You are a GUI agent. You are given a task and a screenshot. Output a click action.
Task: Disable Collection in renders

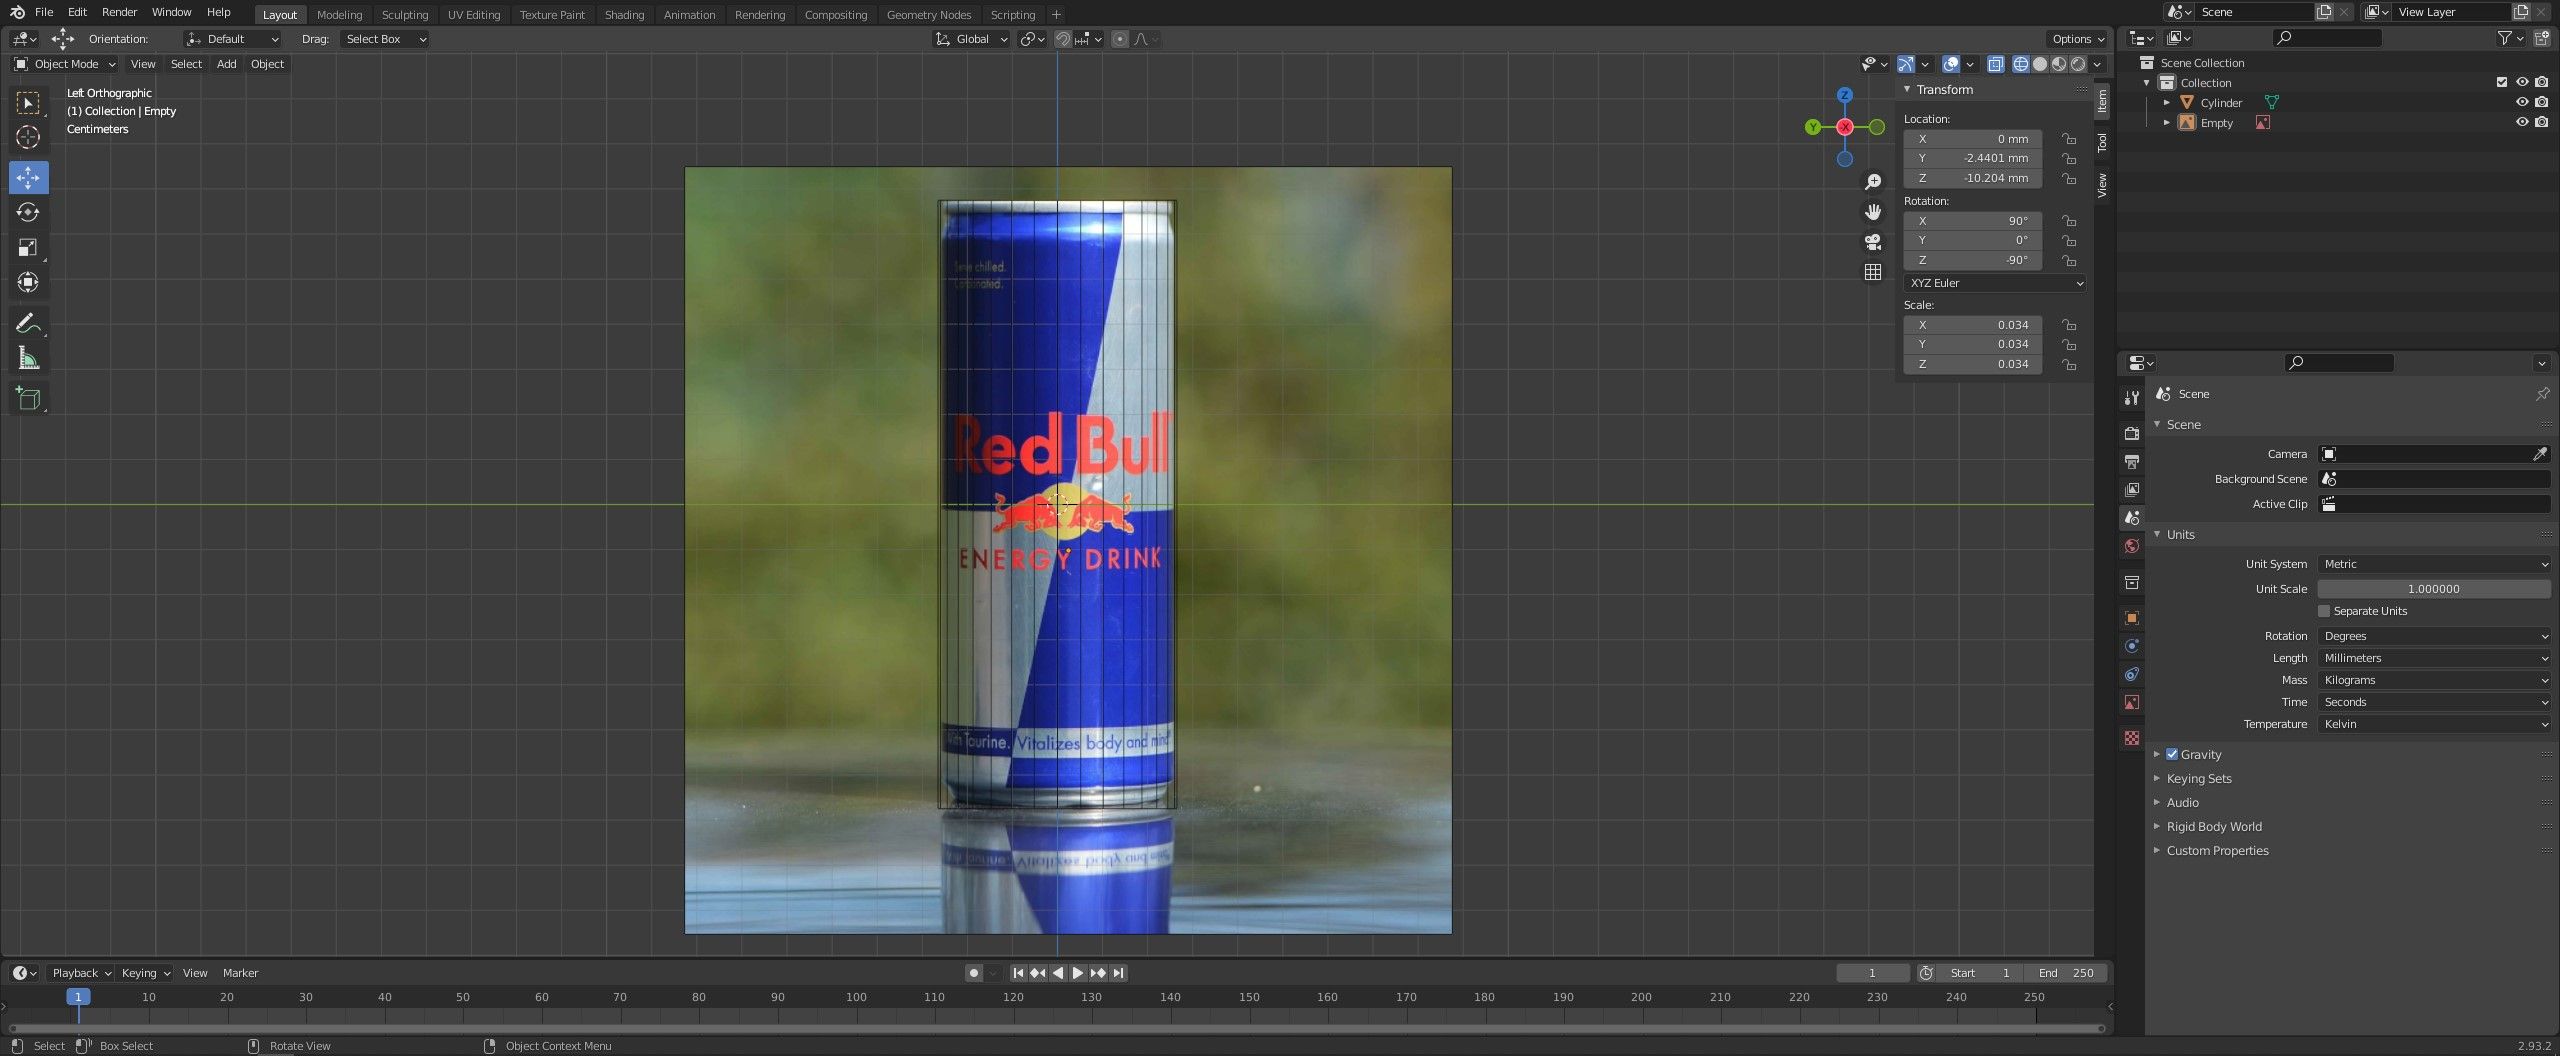point(2542,82)
